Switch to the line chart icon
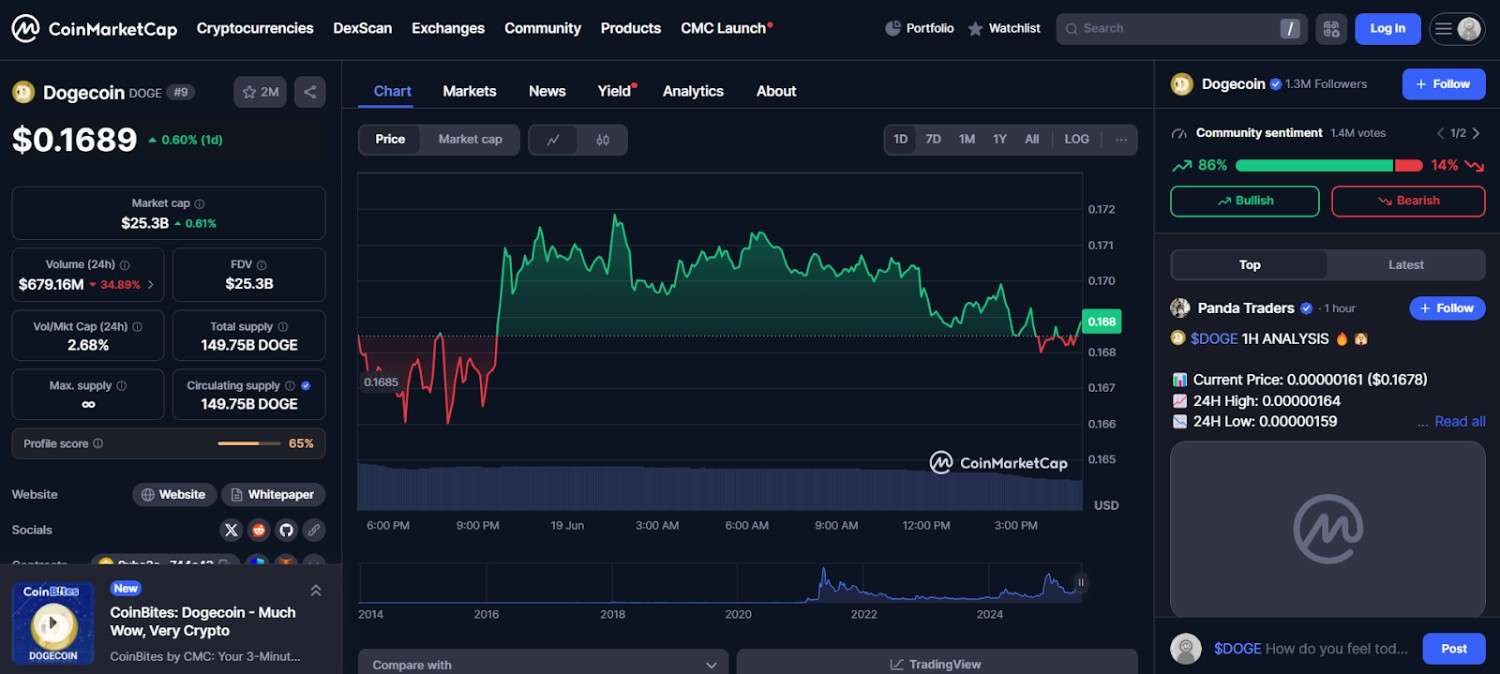The height and width of the screenshot is (674, 1500). [x=553, y=140]
